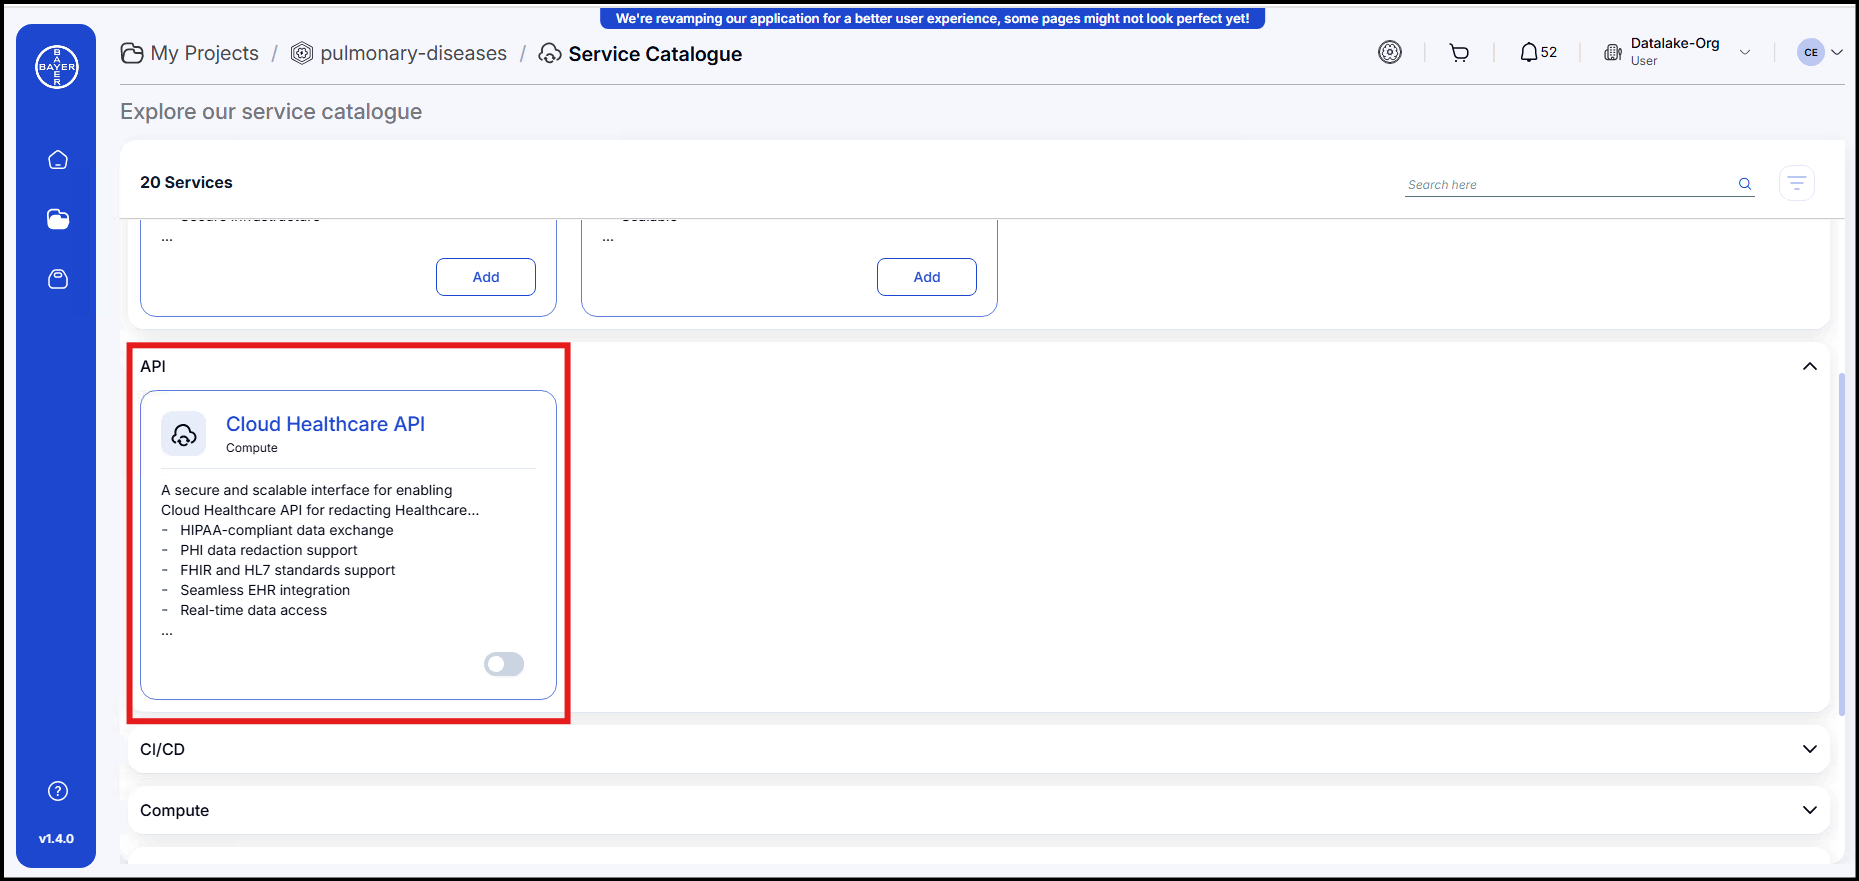Click the CE user avatar
Screen dimensions: 1859x881
(x=1811, y=52)
